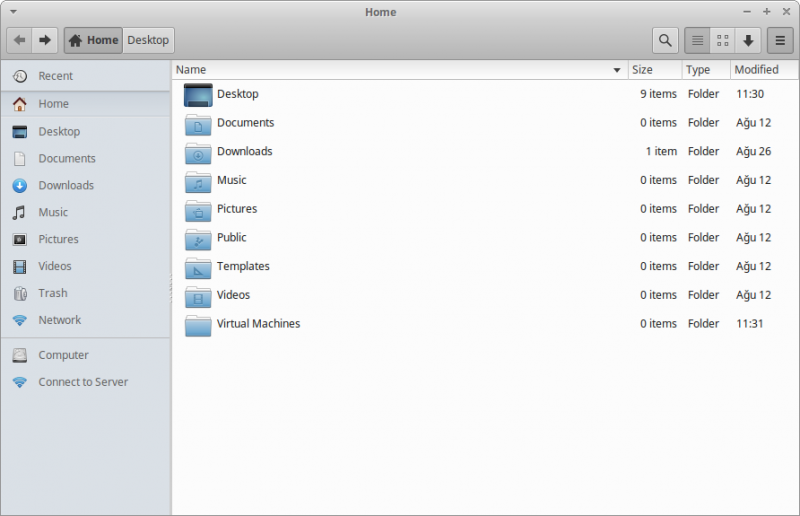Click the '11:30' modified time
The image size is (800, 516).
click(749, 94)
